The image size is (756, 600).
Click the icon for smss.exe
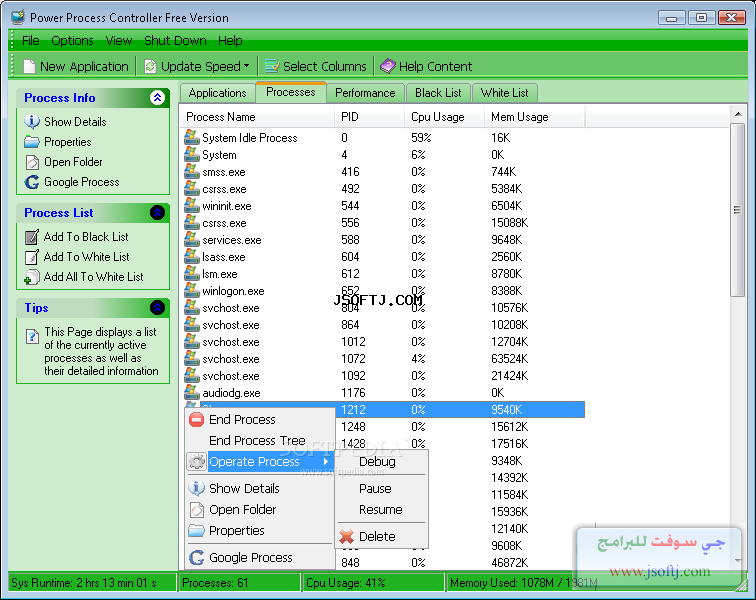coord(191,172)
